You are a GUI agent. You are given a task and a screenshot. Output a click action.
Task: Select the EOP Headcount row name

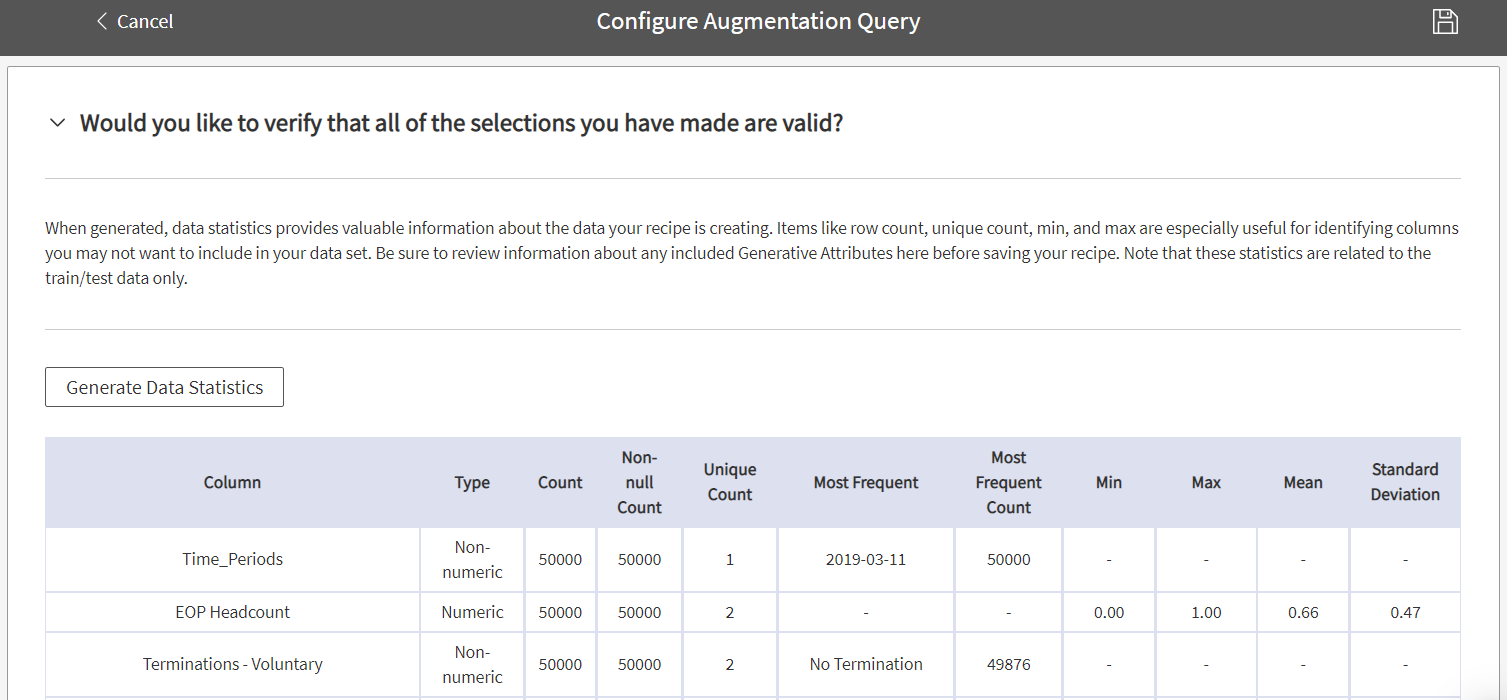[232, 612]
